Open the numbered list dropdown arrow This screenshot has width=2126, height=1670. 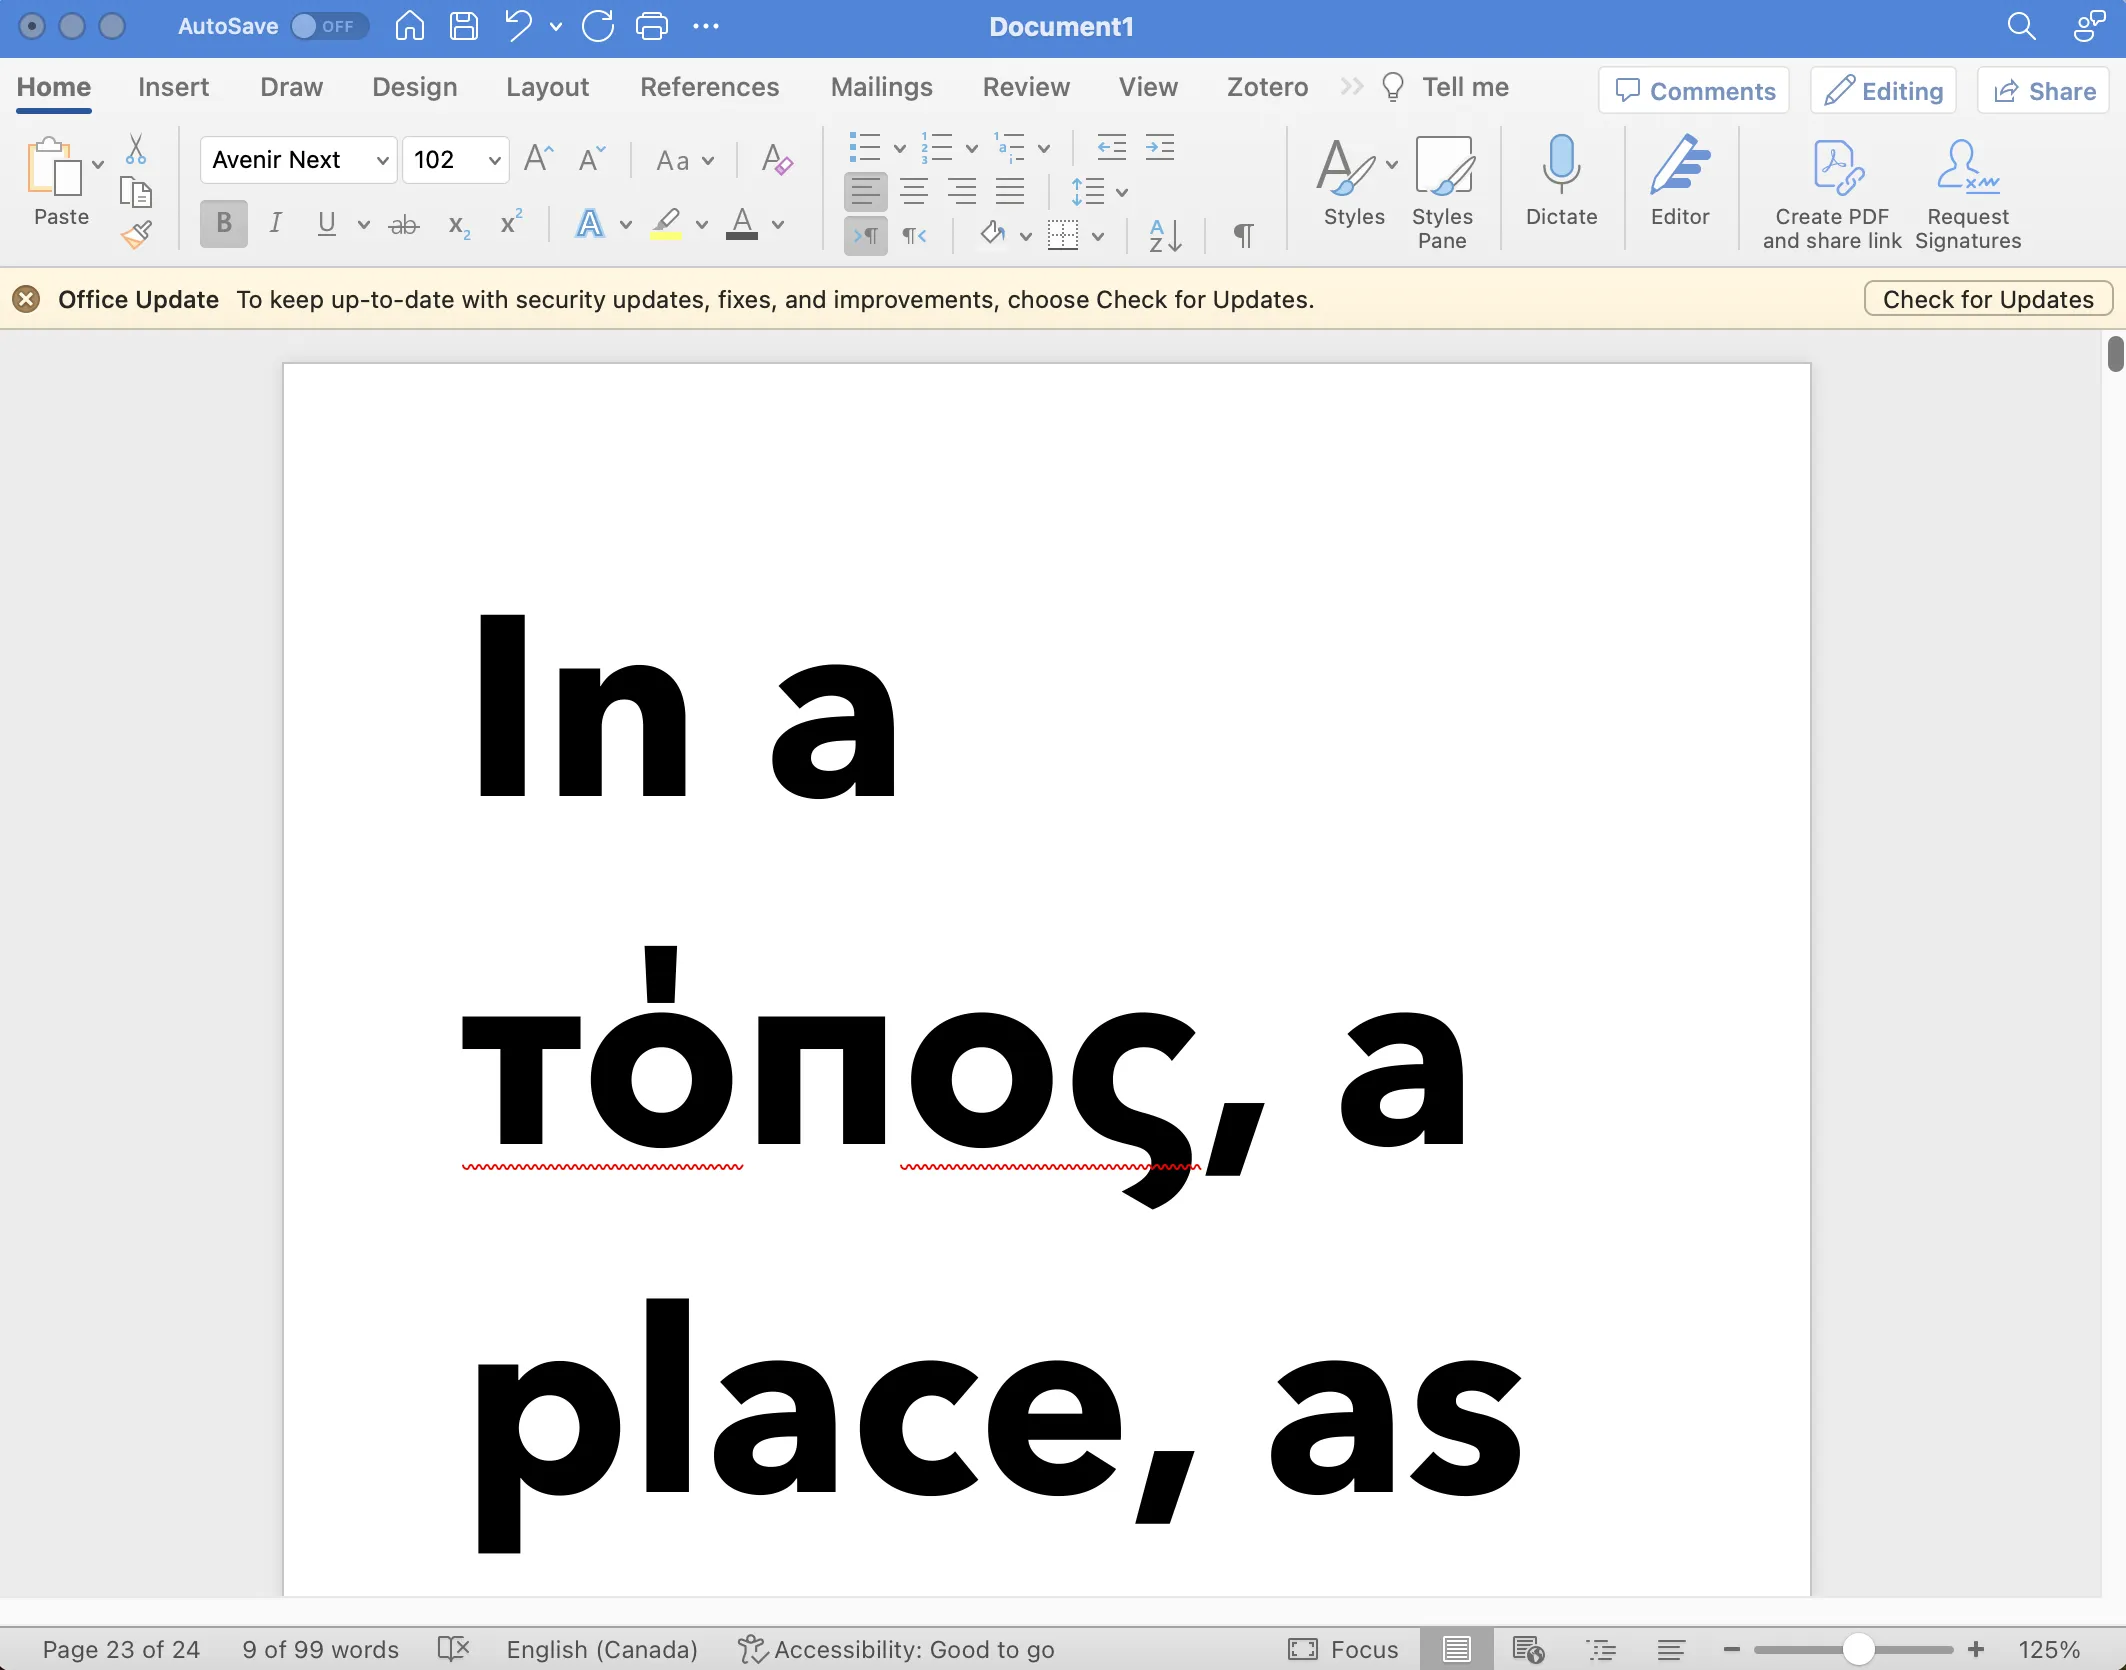pos(972,149)
